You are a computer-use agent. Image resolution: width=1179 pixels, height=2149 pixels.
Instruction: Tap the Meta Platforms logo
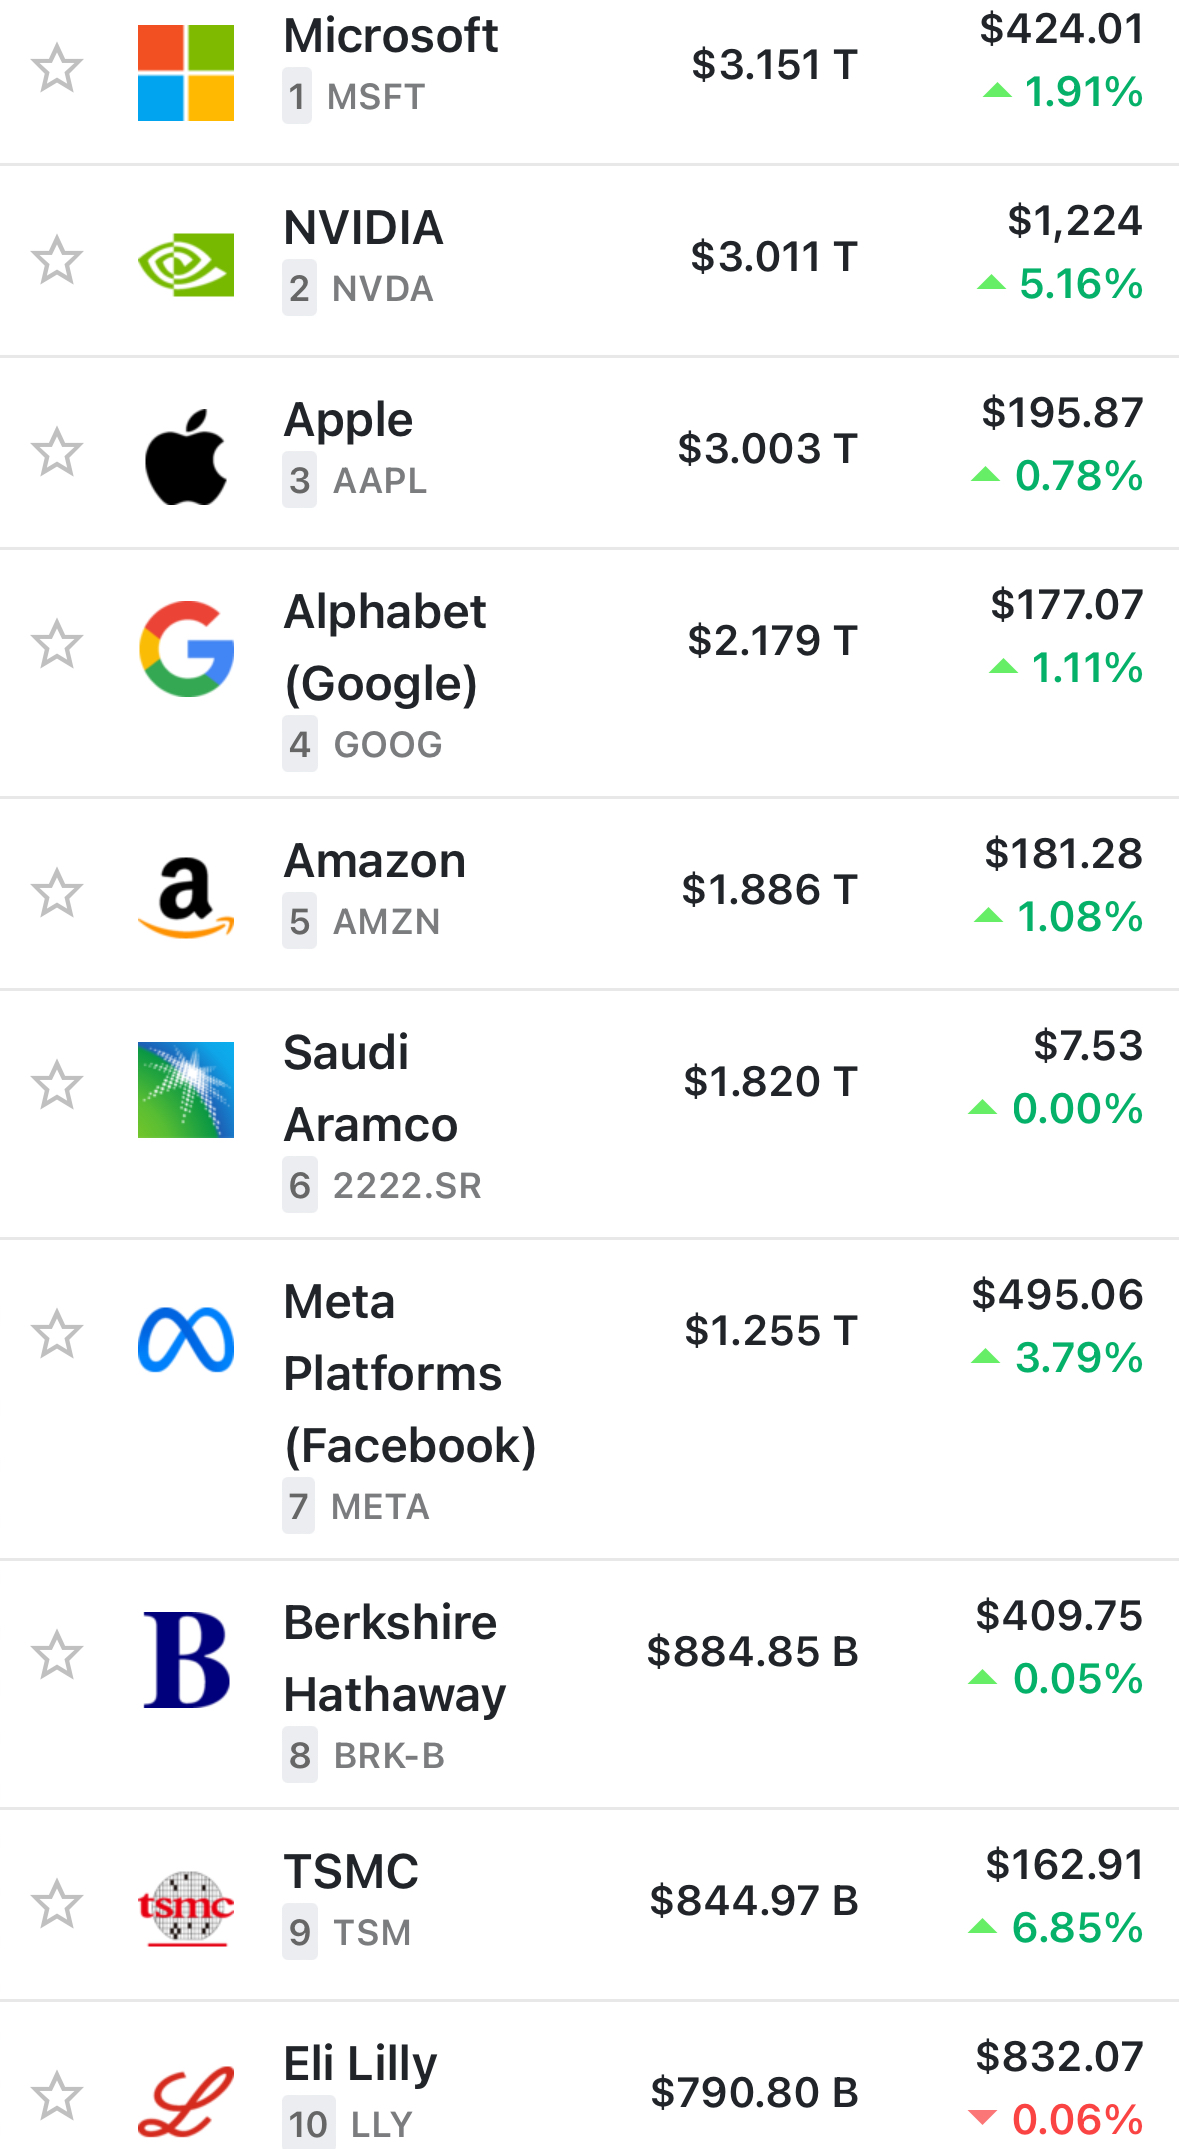[x=186, y=1338]
